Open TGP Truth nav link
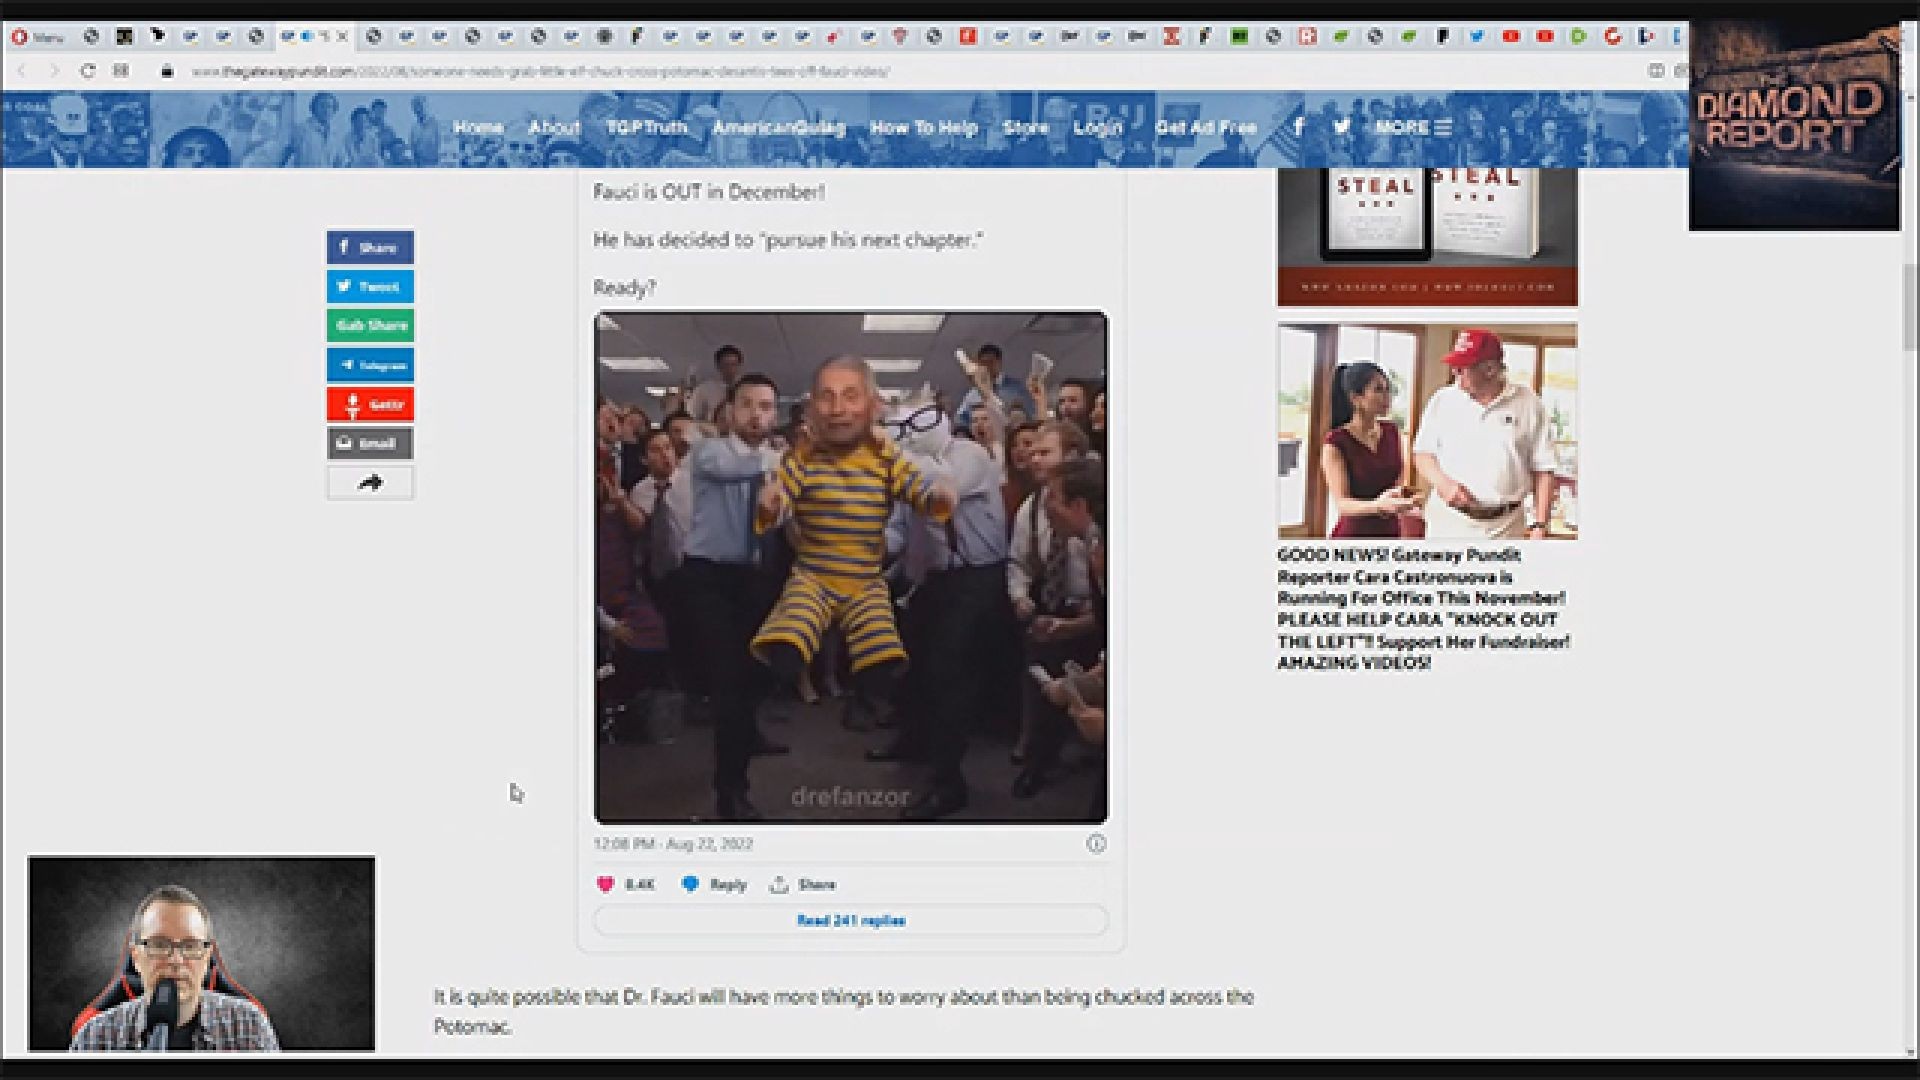 pos(646,127)
